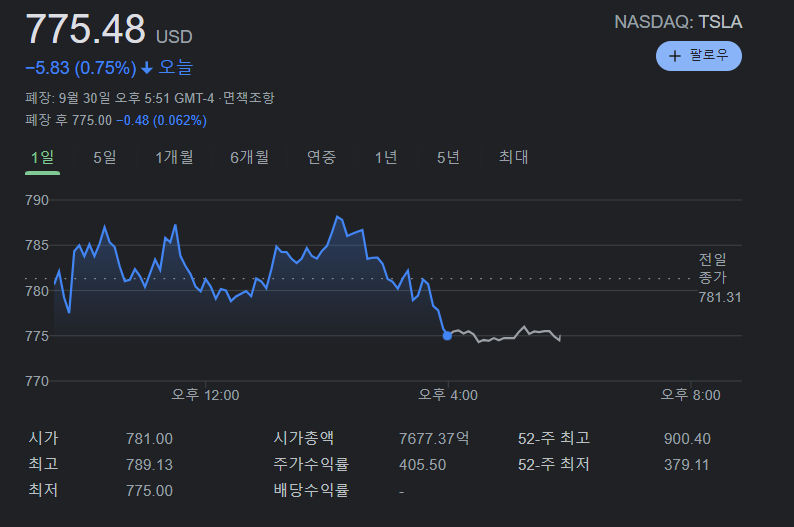The width and height of the screenshot is (794, 527).
Task: Click the 770 y-axis label
Action: pyautogui.click(x=37, y=381)
